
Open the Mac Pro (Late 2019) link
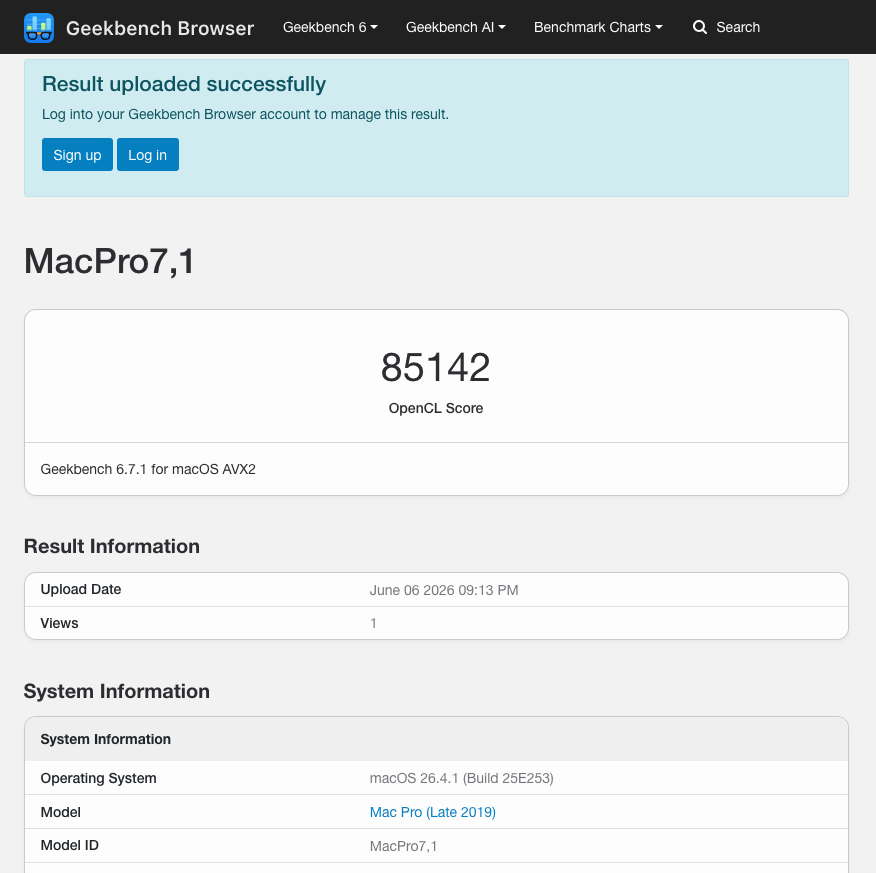point(432,812)
